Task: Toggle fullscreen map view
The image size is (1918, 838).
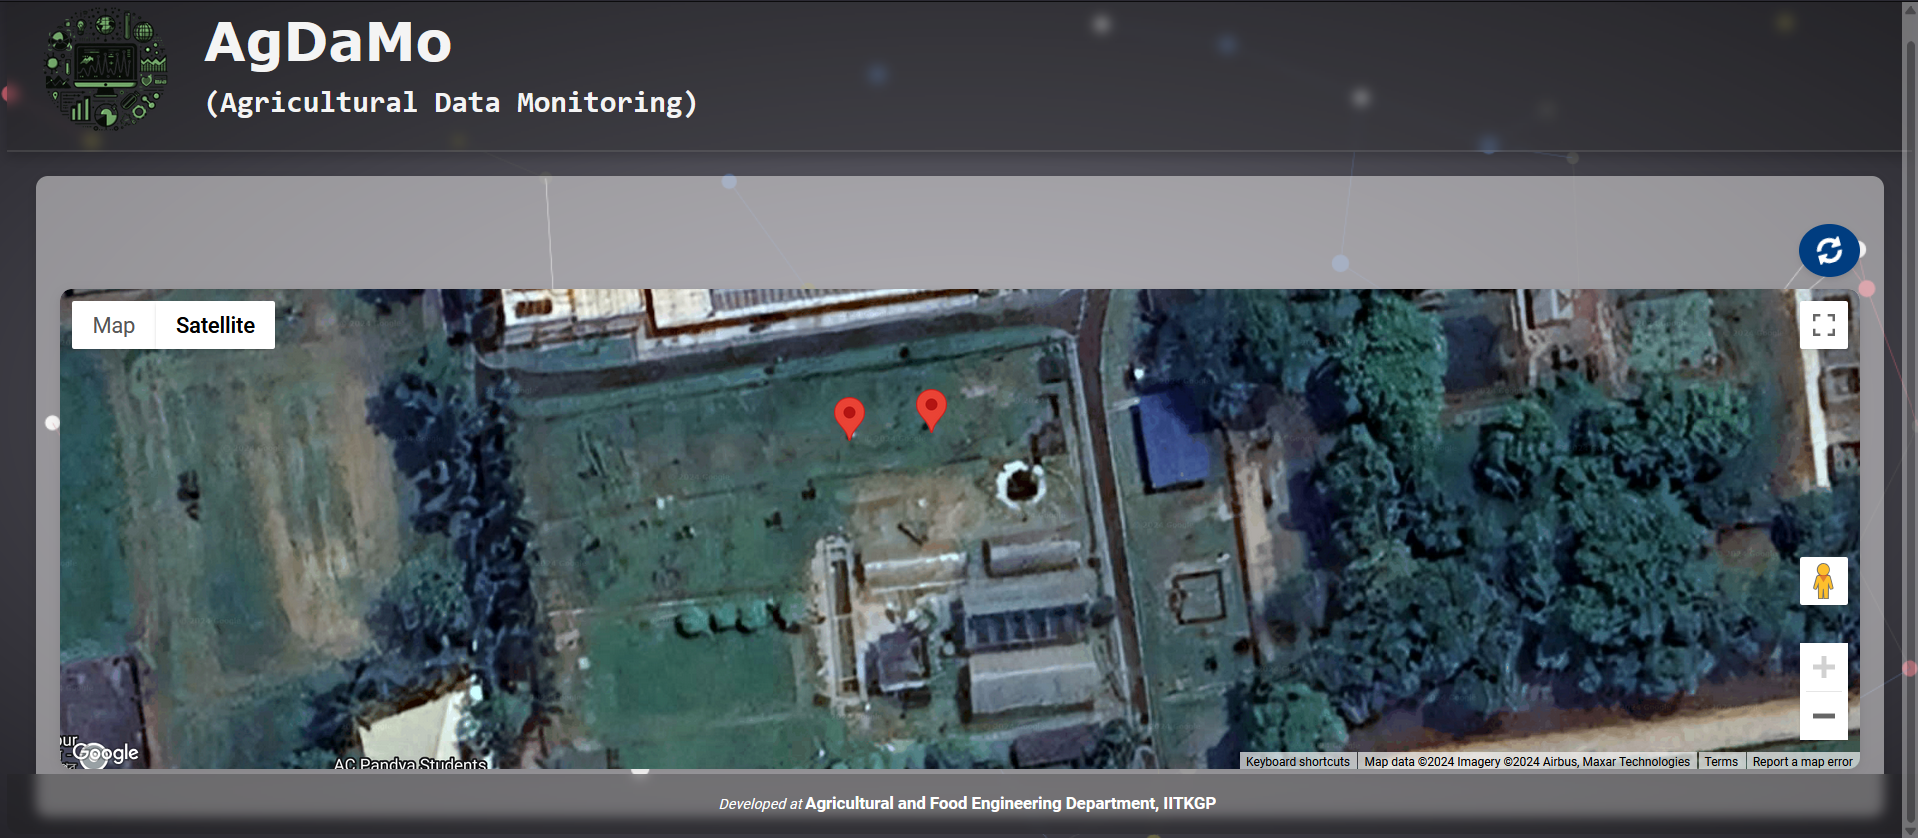Action: point(1823,325)
